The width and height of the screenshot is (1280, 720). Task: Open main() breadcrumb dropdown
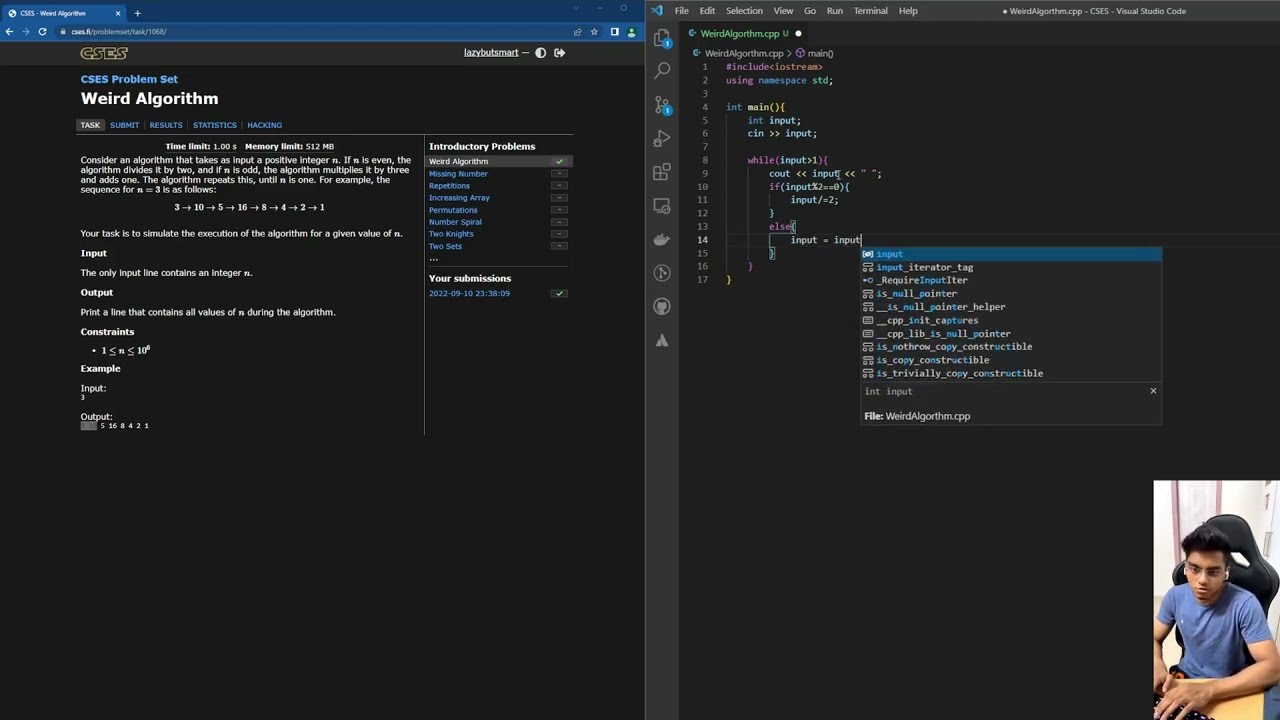pos(819,53)
